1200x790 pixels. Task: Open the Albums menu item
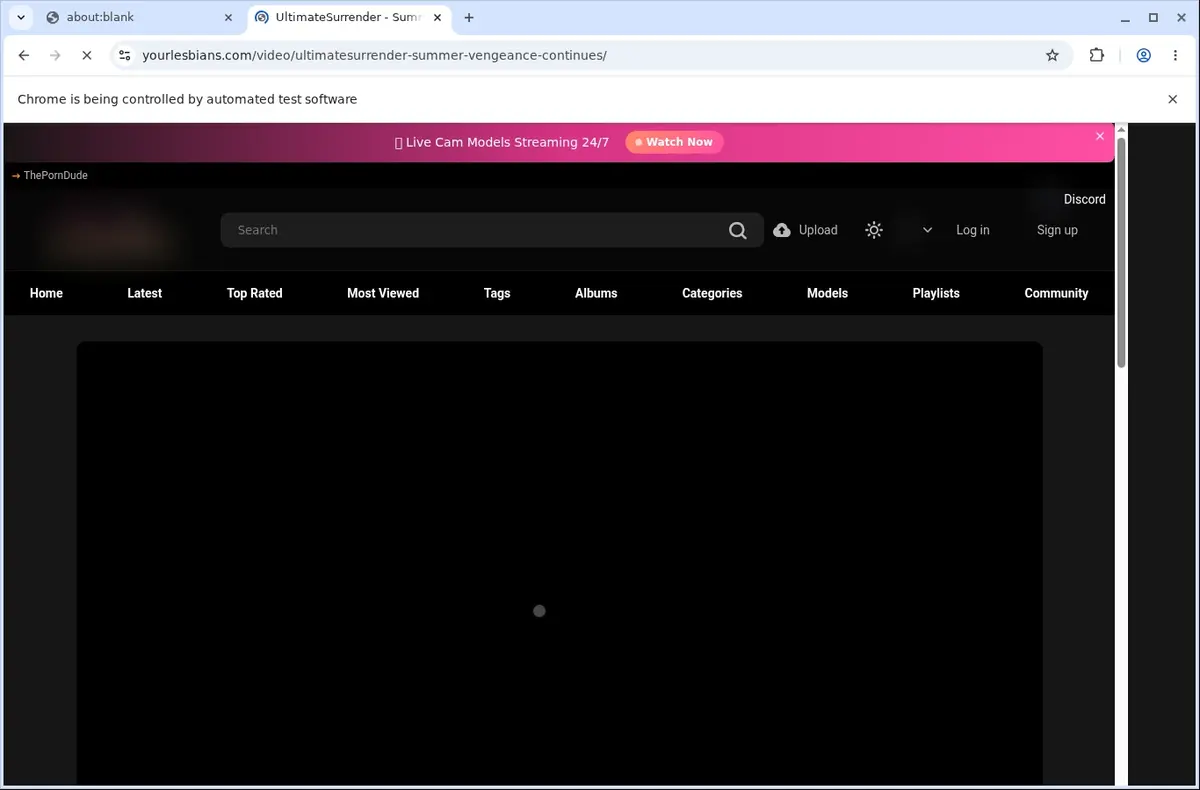(x=596, y=293)
